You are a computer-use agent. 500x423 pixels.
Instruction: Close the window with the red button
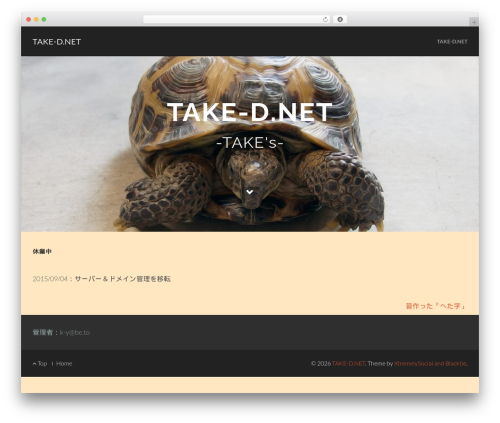coord(29,20)
